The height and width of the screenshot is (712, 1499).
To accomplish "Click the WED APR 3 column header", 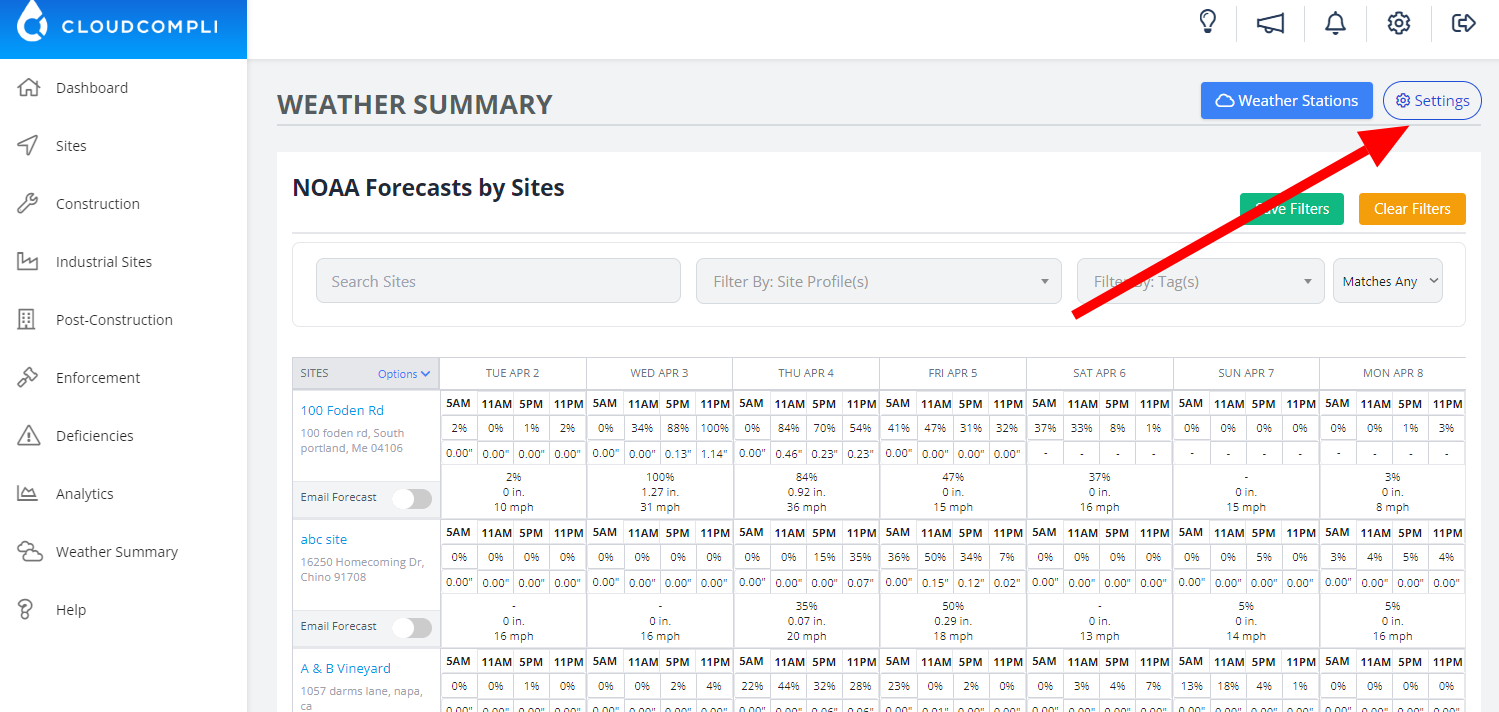I will point(659,373).
